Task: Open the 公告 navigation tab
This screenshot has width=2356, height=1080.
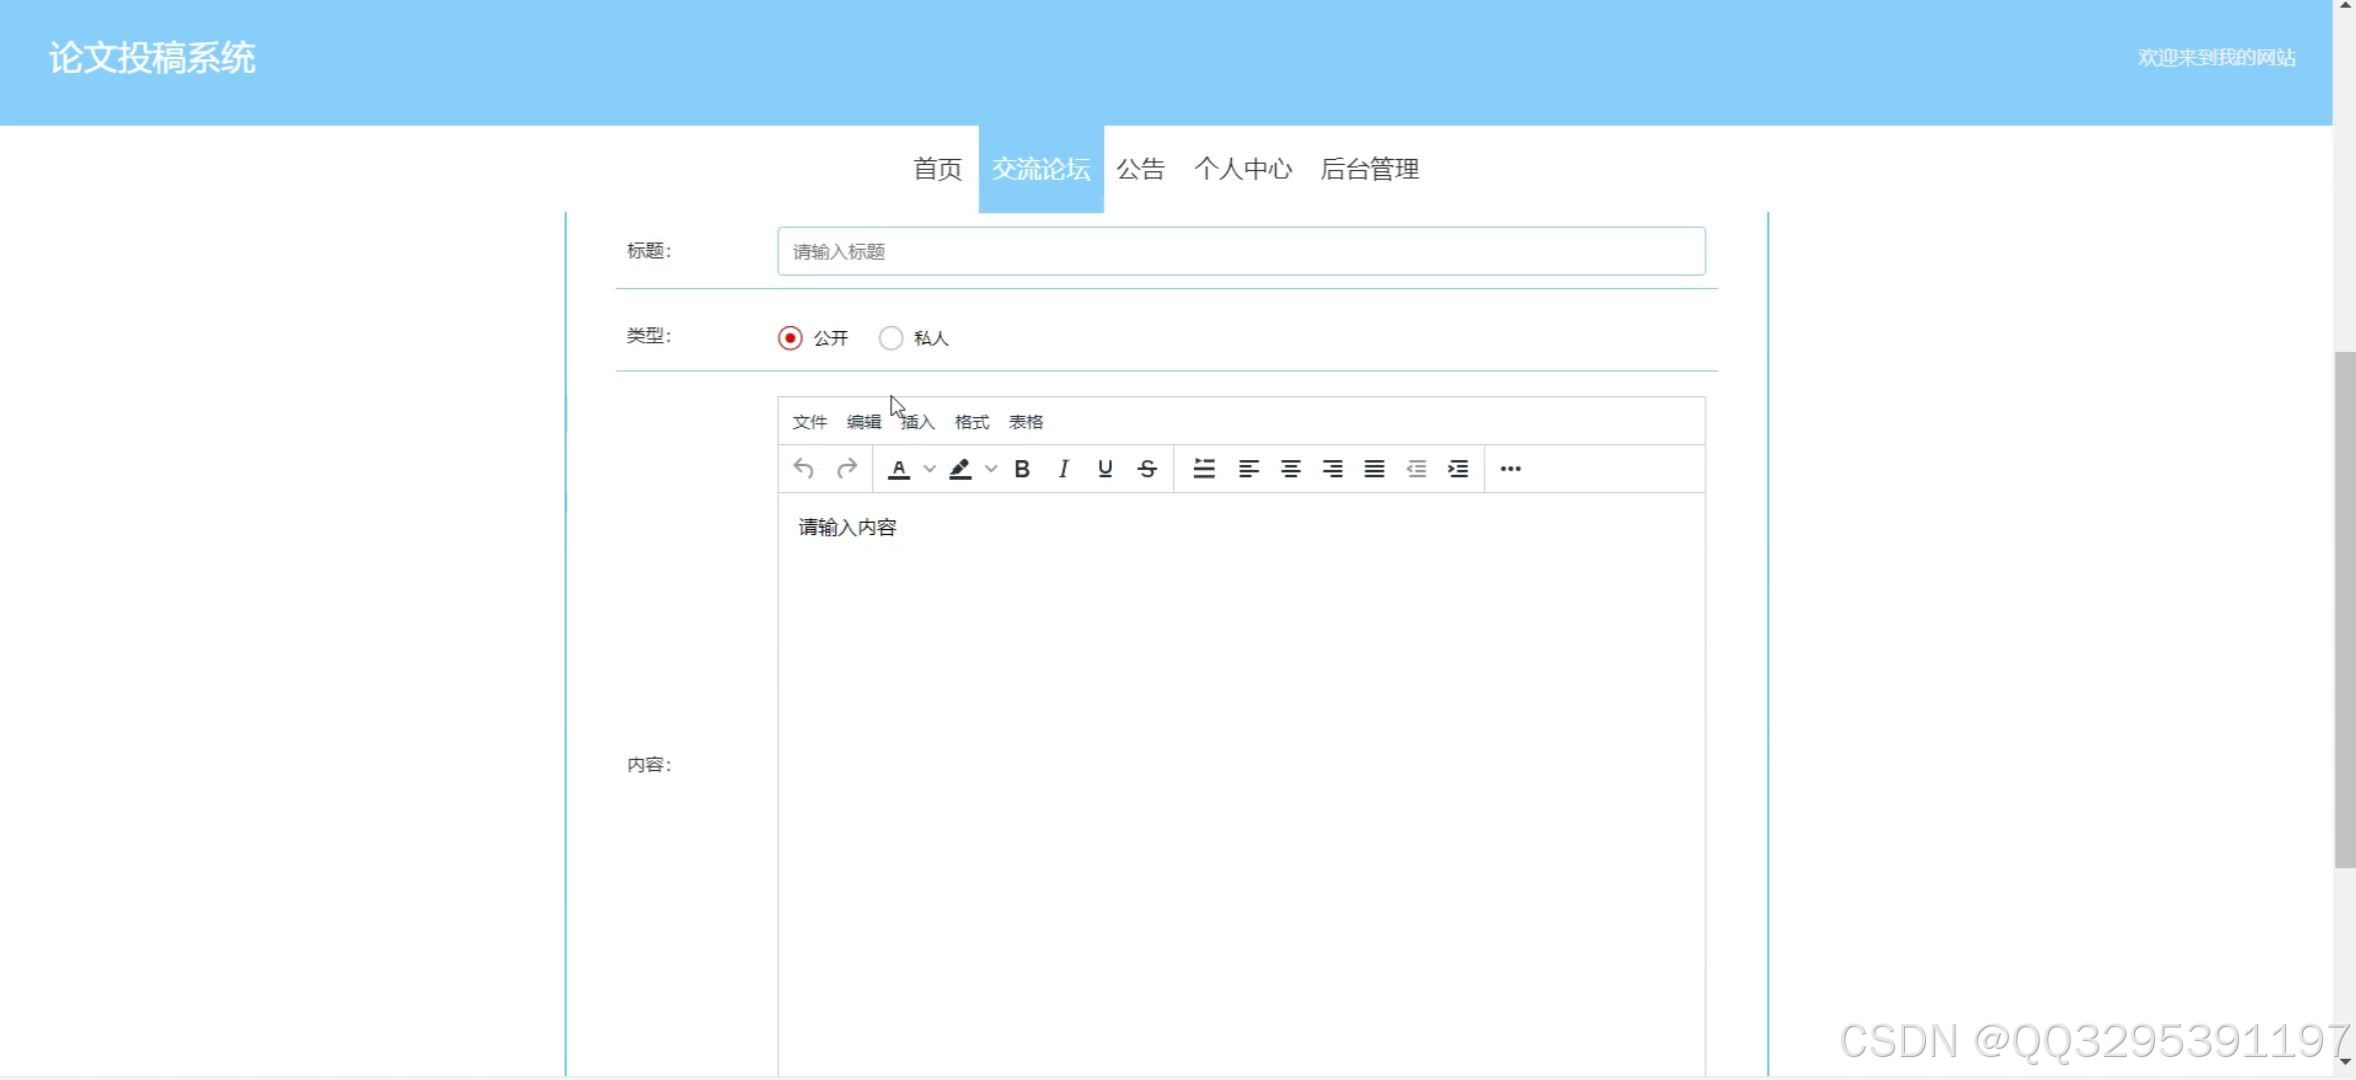Action: pos(1141,169)
